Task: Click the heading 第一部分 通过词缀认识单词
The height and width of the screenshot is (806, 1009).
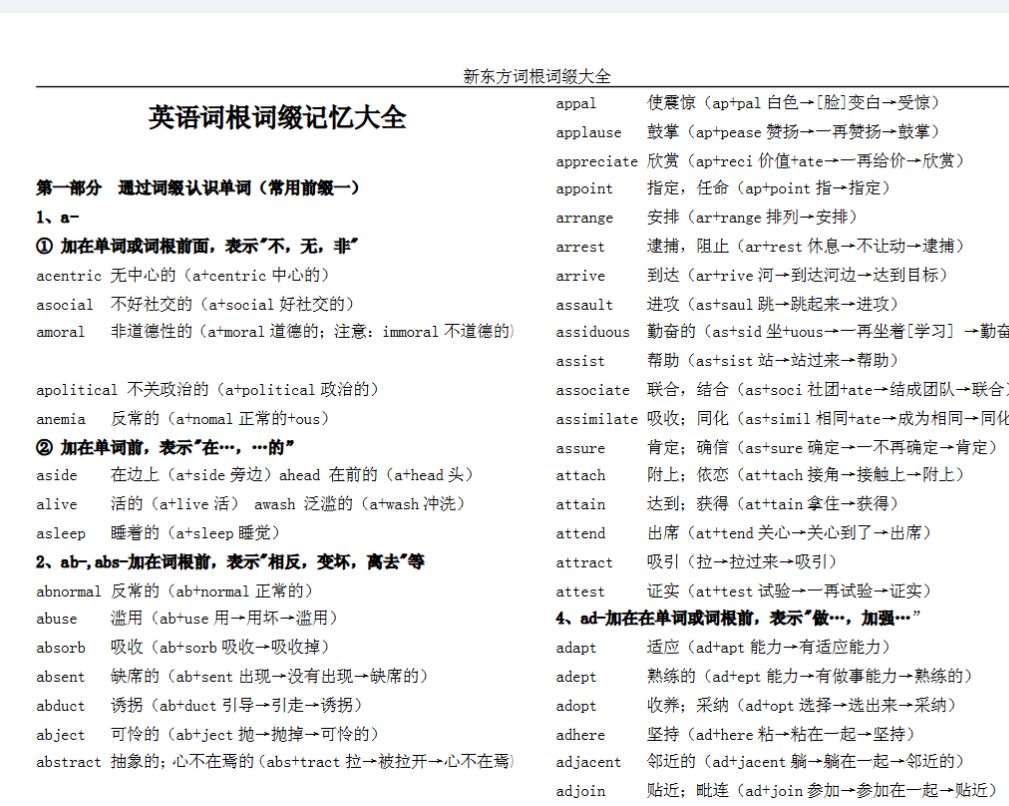Action: 198,188
